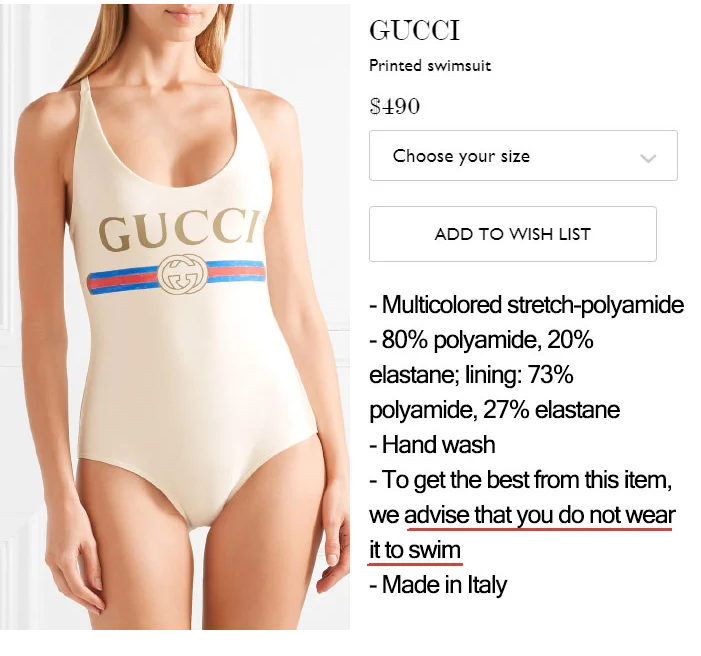Click the chevron arrow in size selector
This screenshot has height=656, width=701.
(x=648, y=158)
